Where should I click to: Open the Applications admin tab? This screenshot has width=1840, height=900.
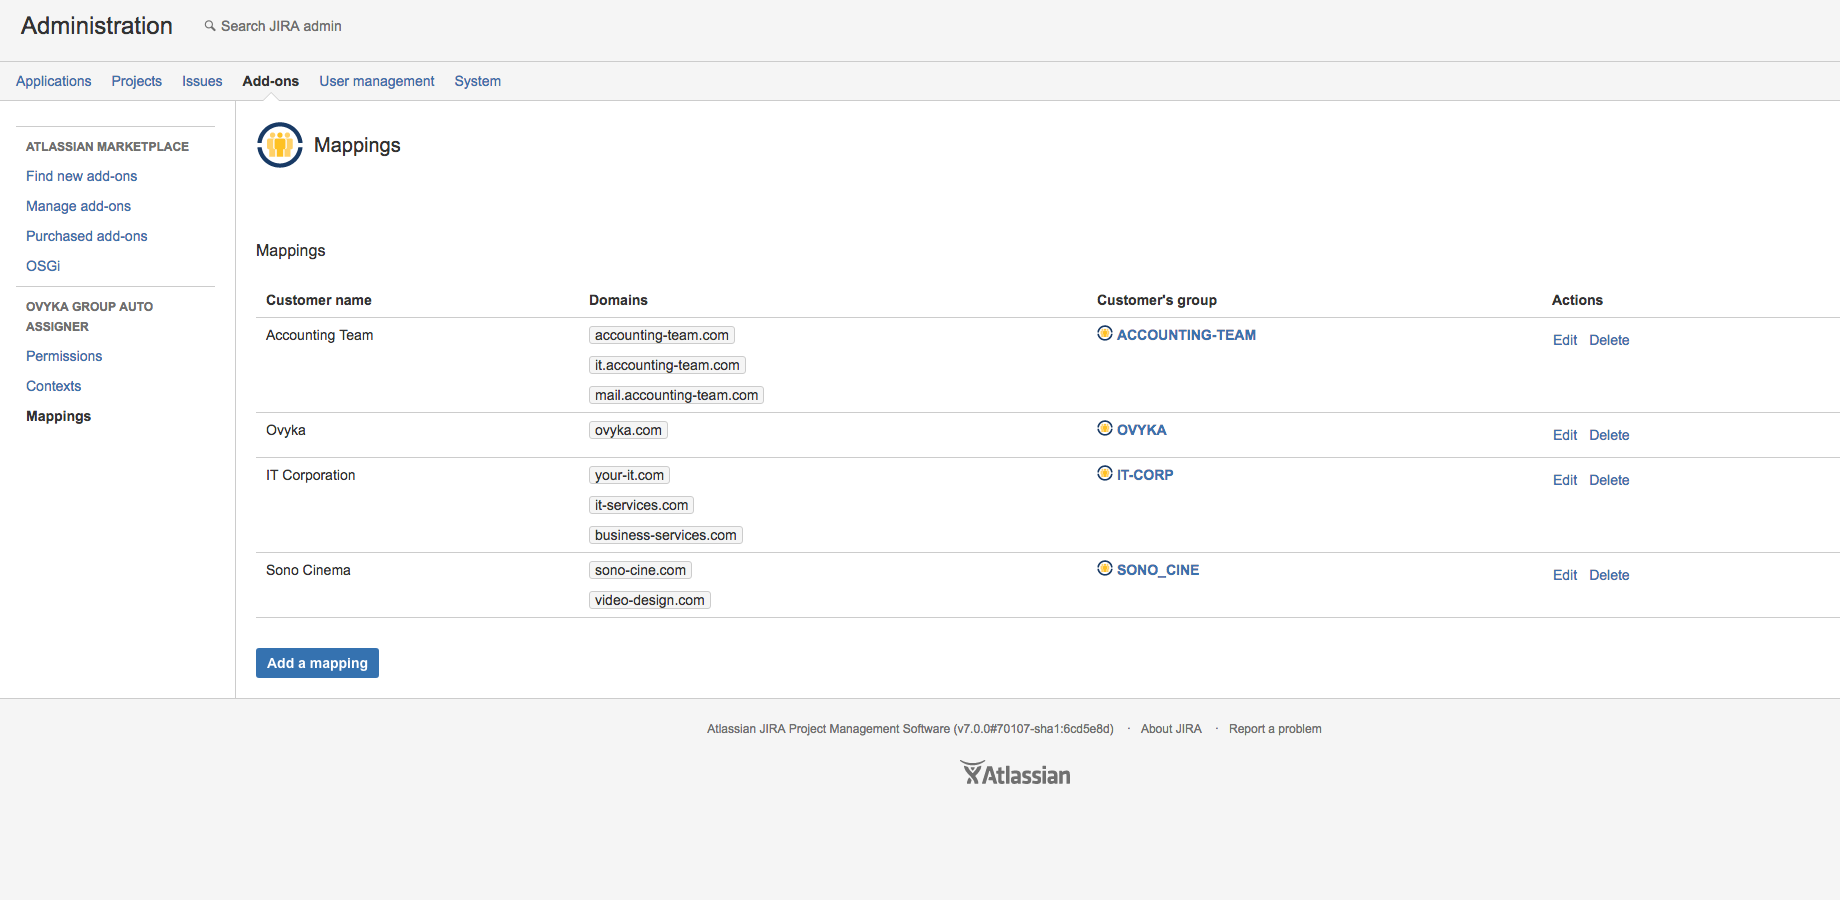pyautogui.click(x=54, y=81)
